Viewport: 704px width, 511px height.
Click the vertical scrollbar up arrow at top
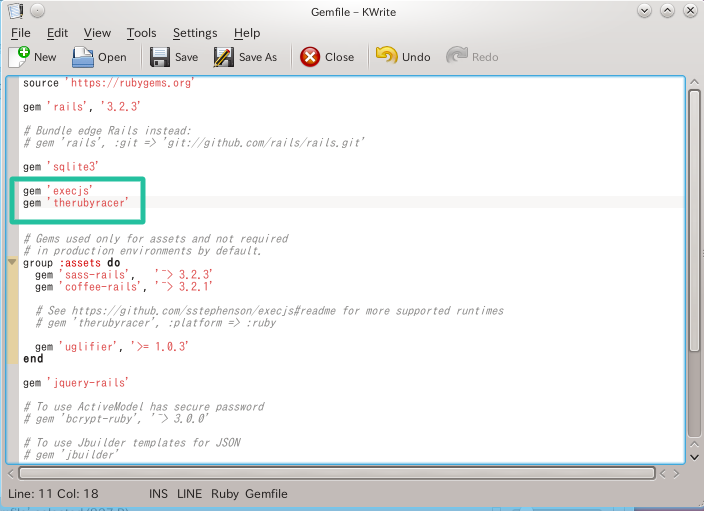[x=694, y=82]
